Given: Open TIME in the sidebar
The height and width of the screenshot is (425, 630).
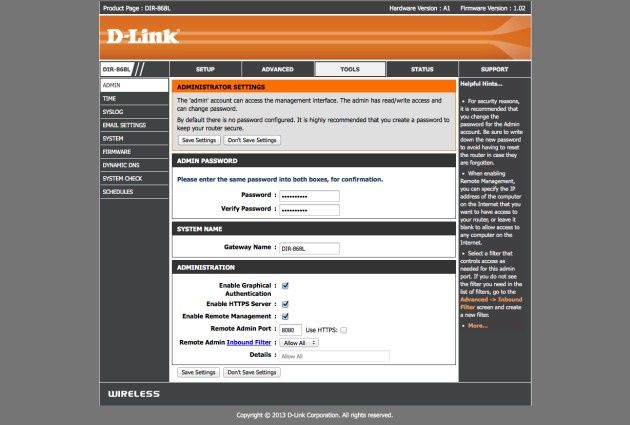Looking at the screenshot, I should (x=134, y=98).
